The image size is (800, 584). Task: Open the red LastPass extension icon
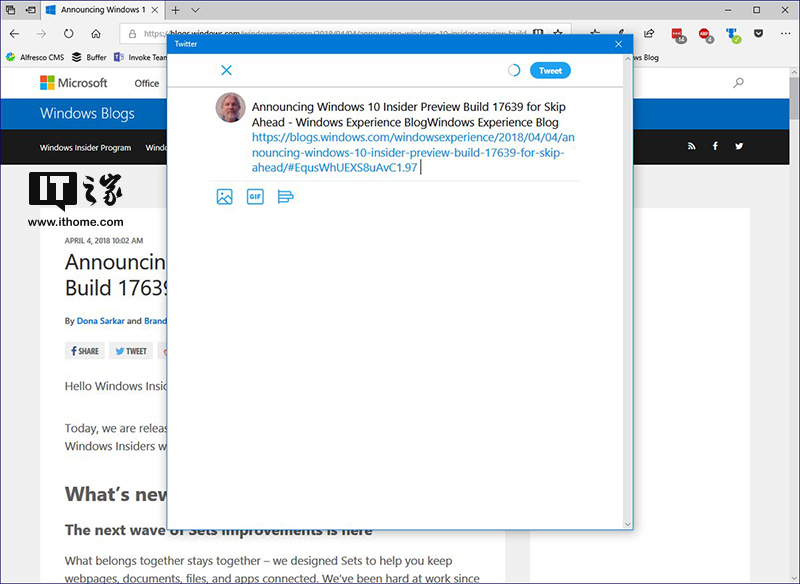pyautogui.click(x=678, y=35)
